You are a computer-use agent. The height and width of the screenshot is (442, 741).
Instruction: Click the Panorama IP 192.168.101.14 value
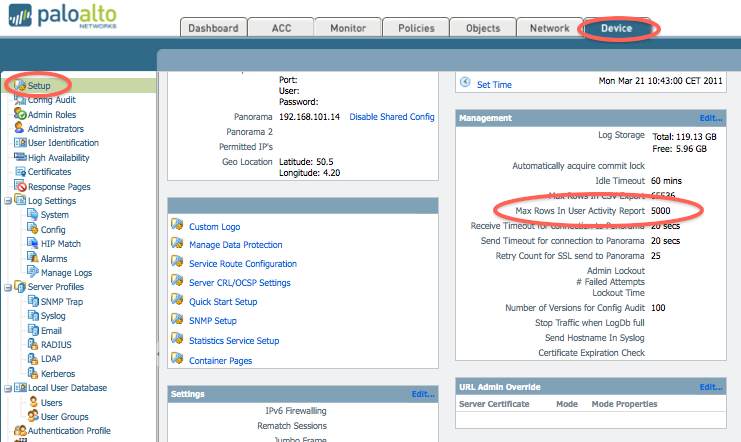pos(309,117)
